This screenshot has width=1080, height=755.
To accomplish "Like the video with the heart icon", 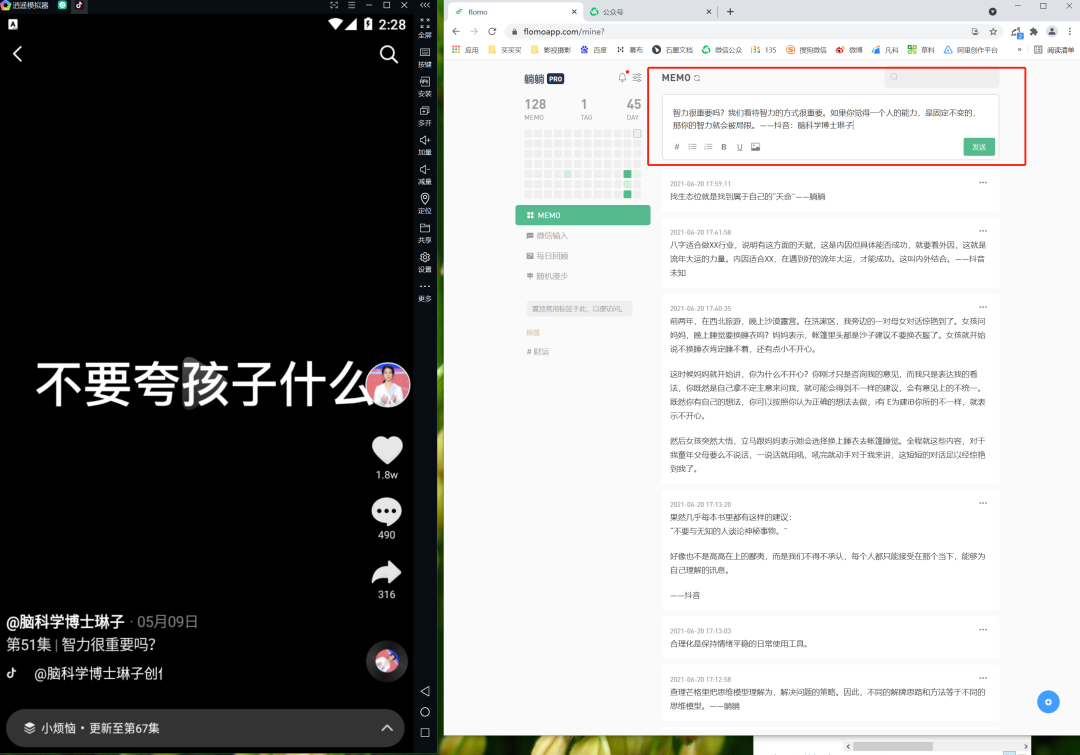I will [387, 451].
